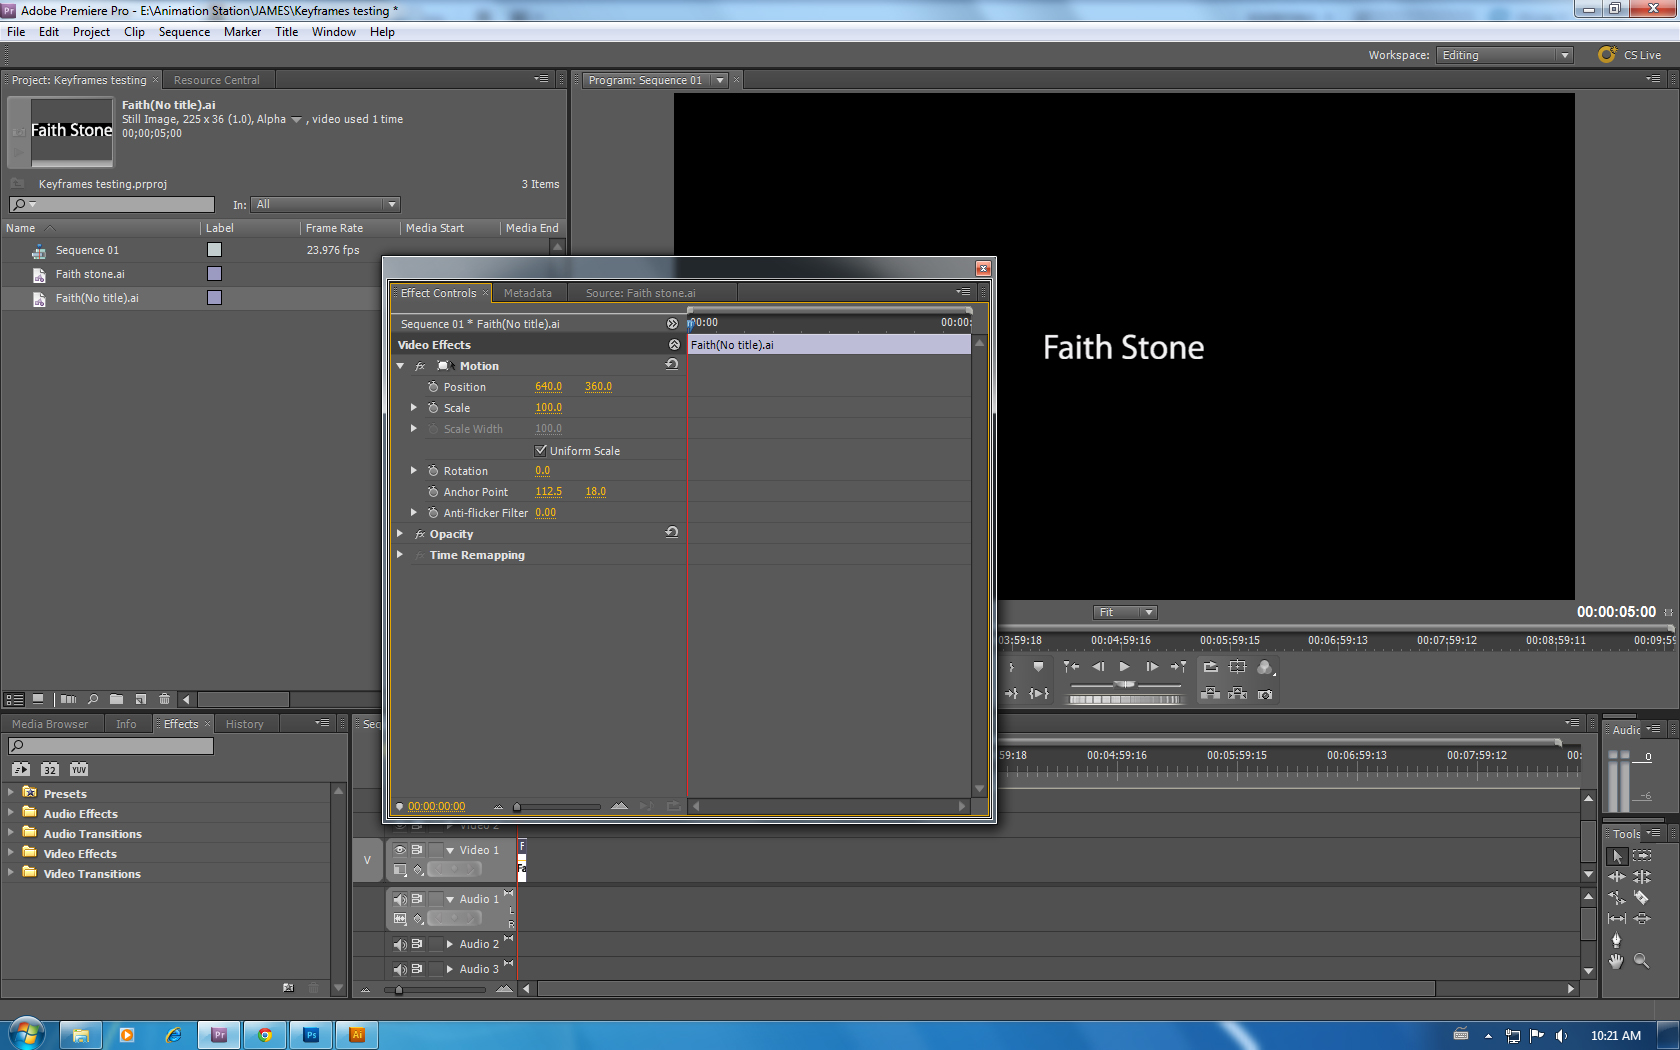Click the Anti-flicker Filter value 0.00
Viewport: 1680px width, 1050px height.
pos(545,513)
